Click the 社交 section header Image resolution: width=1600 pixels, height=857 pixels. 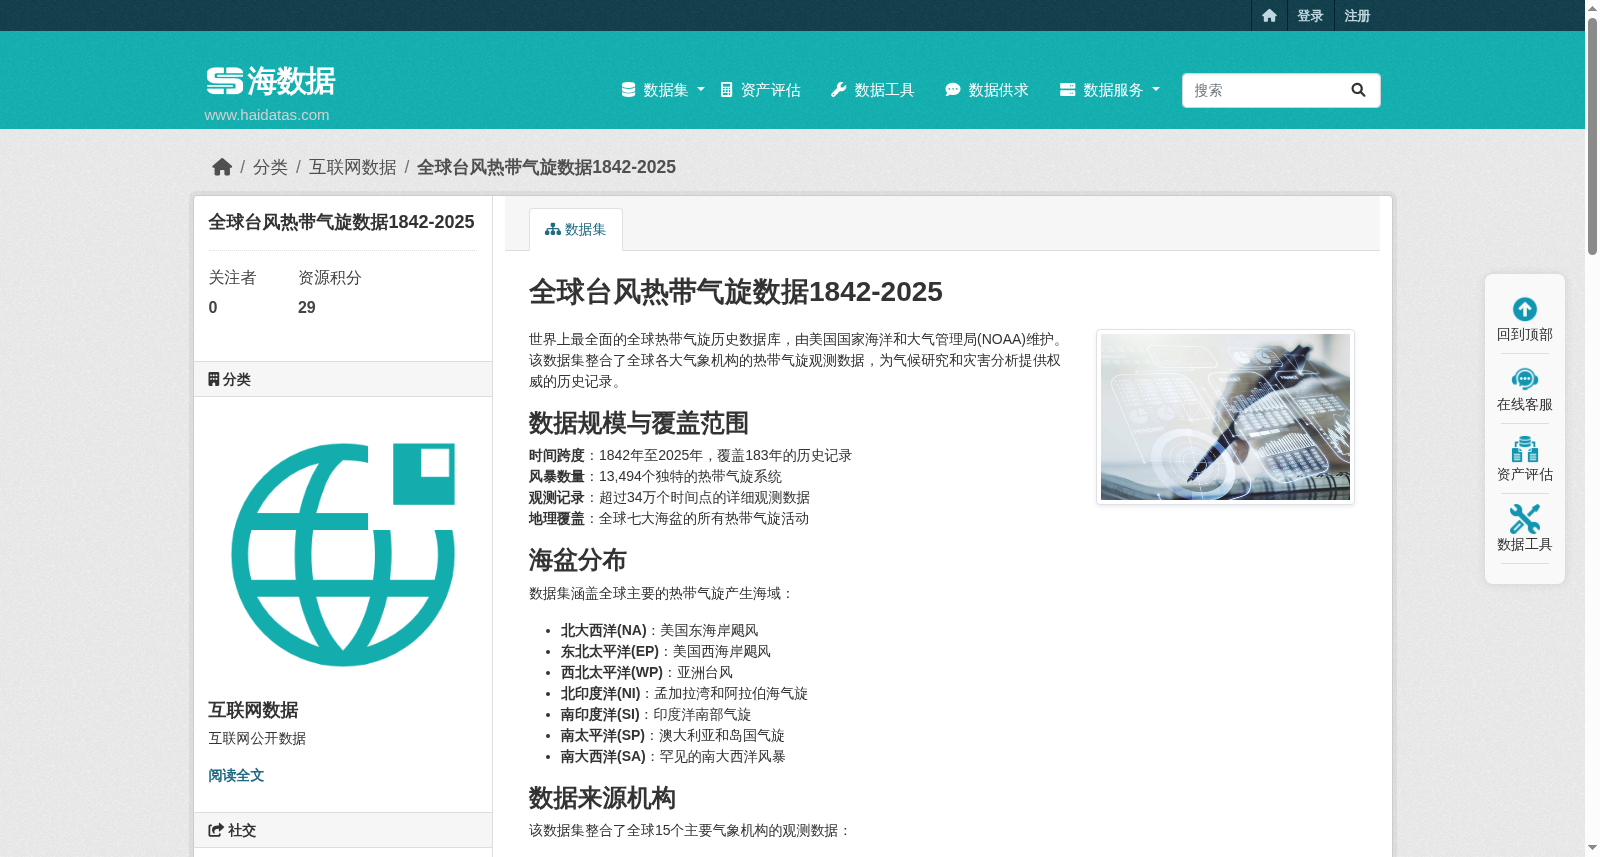(x=343, y=830)
